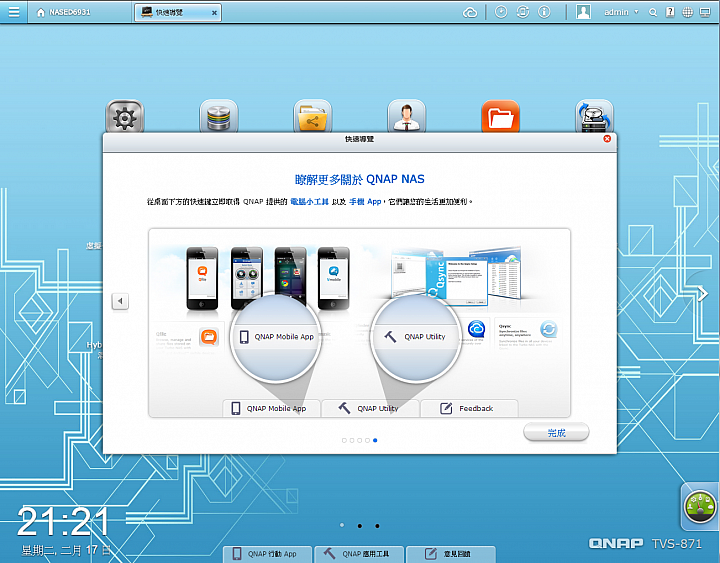
Task: Open QNAP 應用工具 bottom shortcut
Action: click(359, 554)
